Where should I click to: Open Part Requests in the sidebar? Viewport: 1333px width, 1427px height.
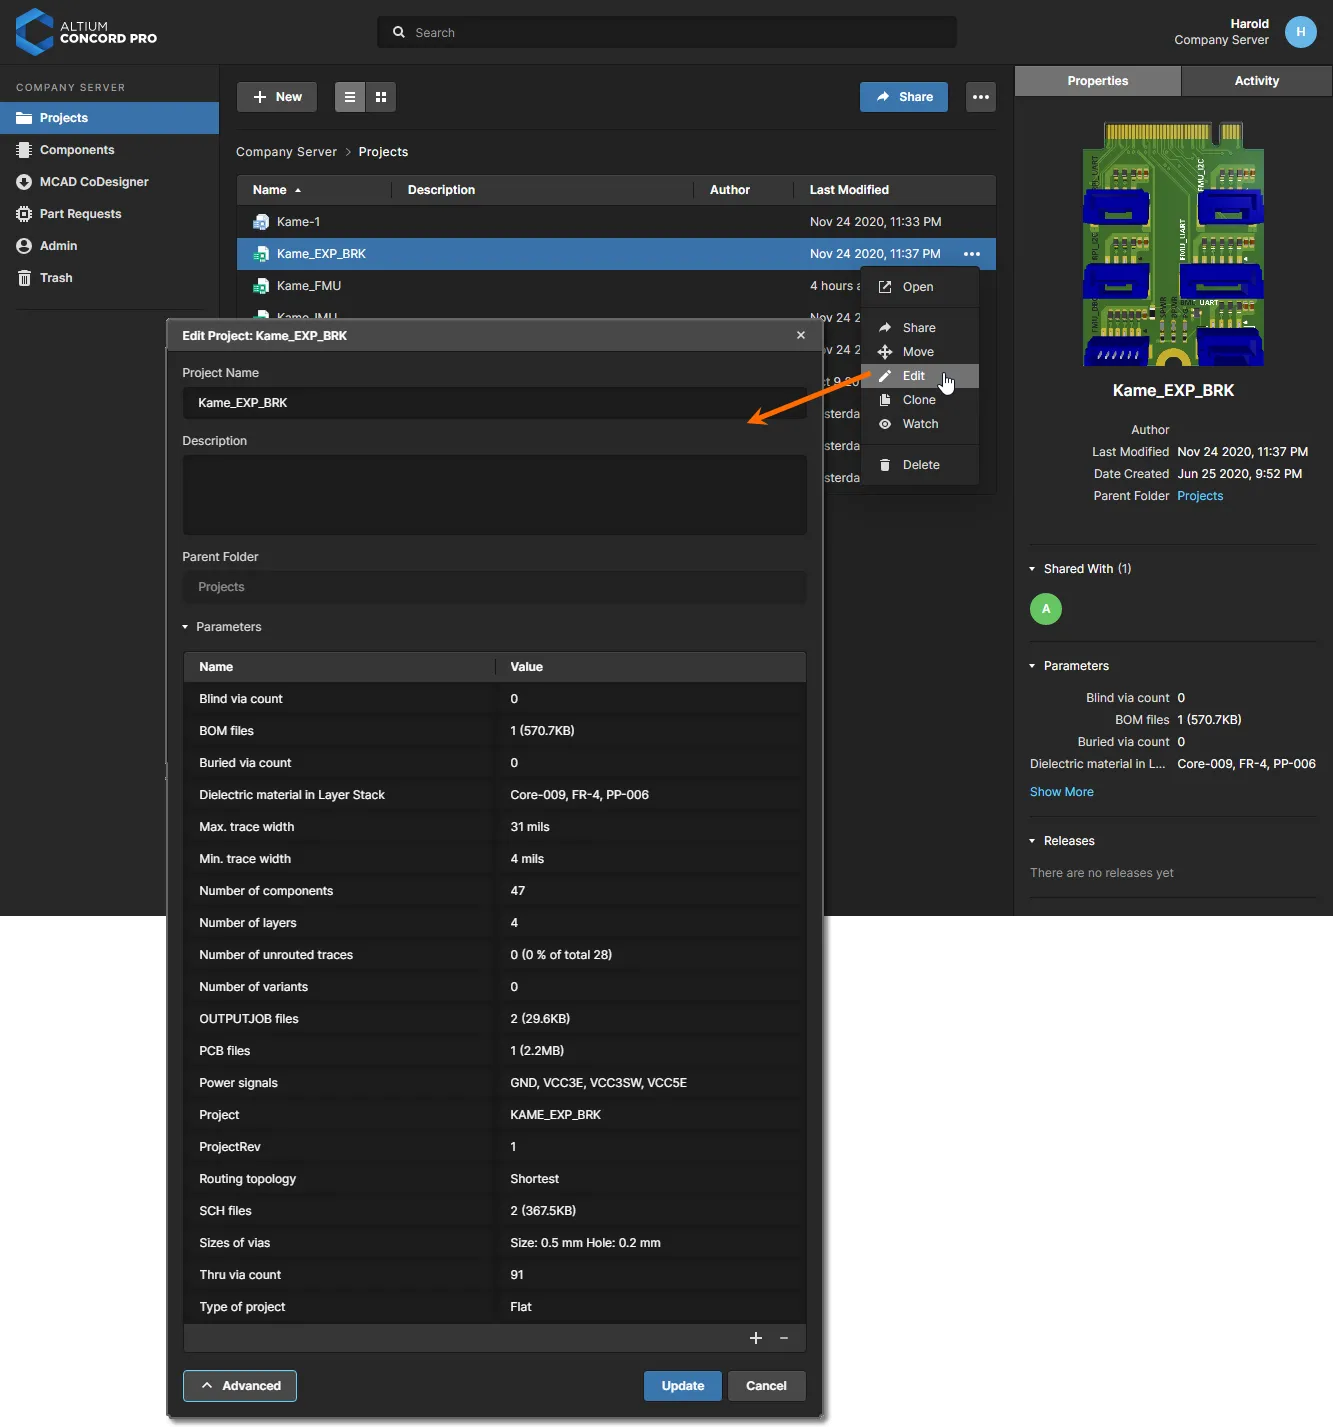[109, 214]
